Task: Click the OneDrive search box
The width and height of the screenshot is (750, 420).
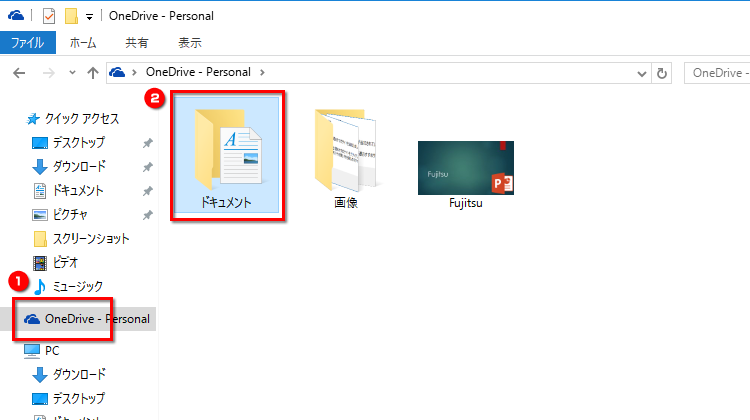Action: [x=717, y=73]
